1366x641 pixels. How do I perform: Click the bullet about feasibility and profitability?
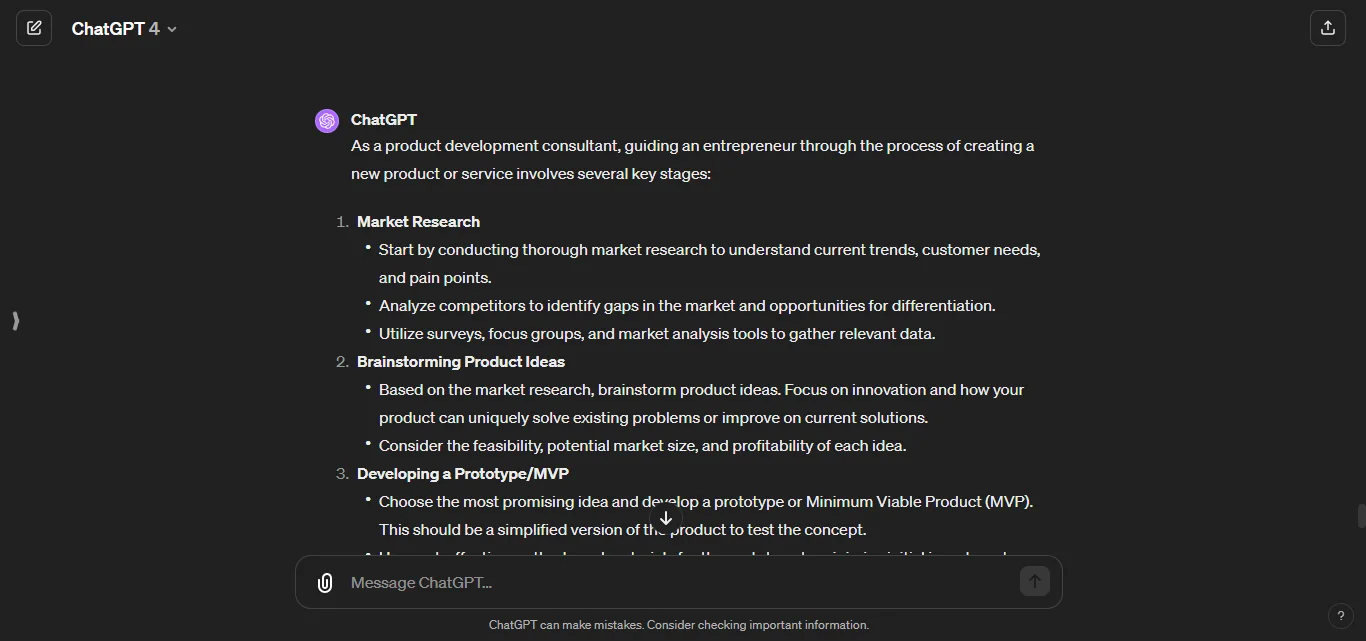(x=642, y=446)
